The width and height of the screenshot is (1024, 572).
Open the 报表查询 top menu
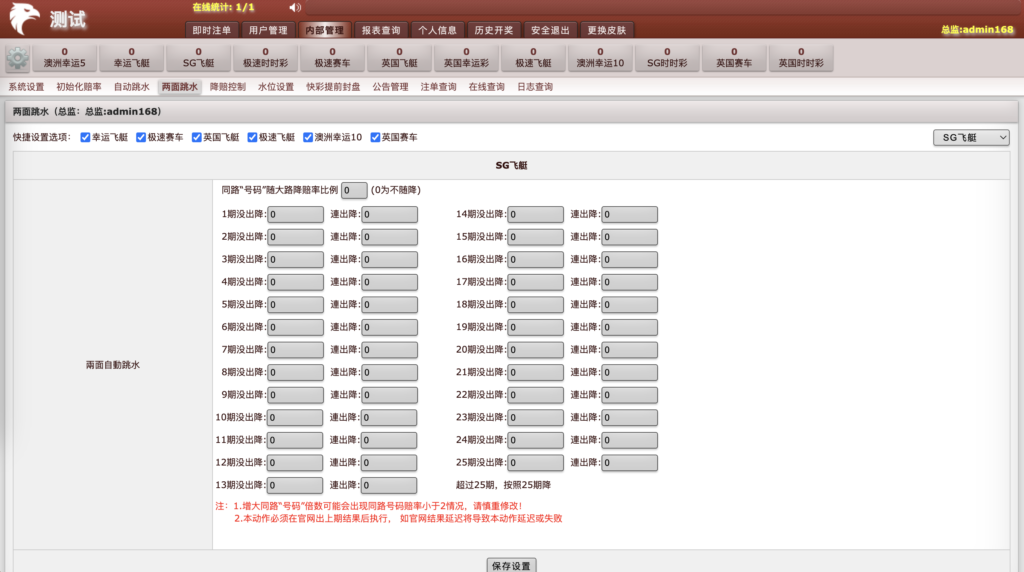coord(380,30)
